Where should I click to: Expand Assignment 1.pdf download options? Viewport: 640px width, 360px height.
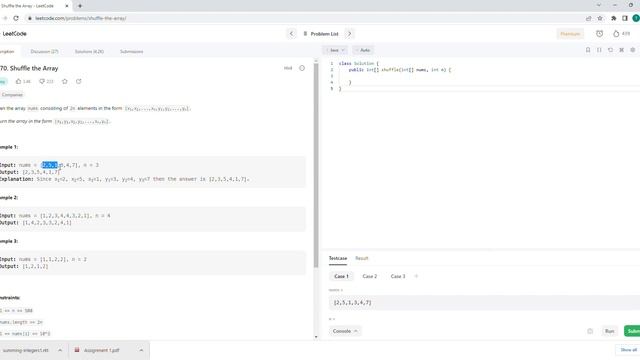pos(141,350)
